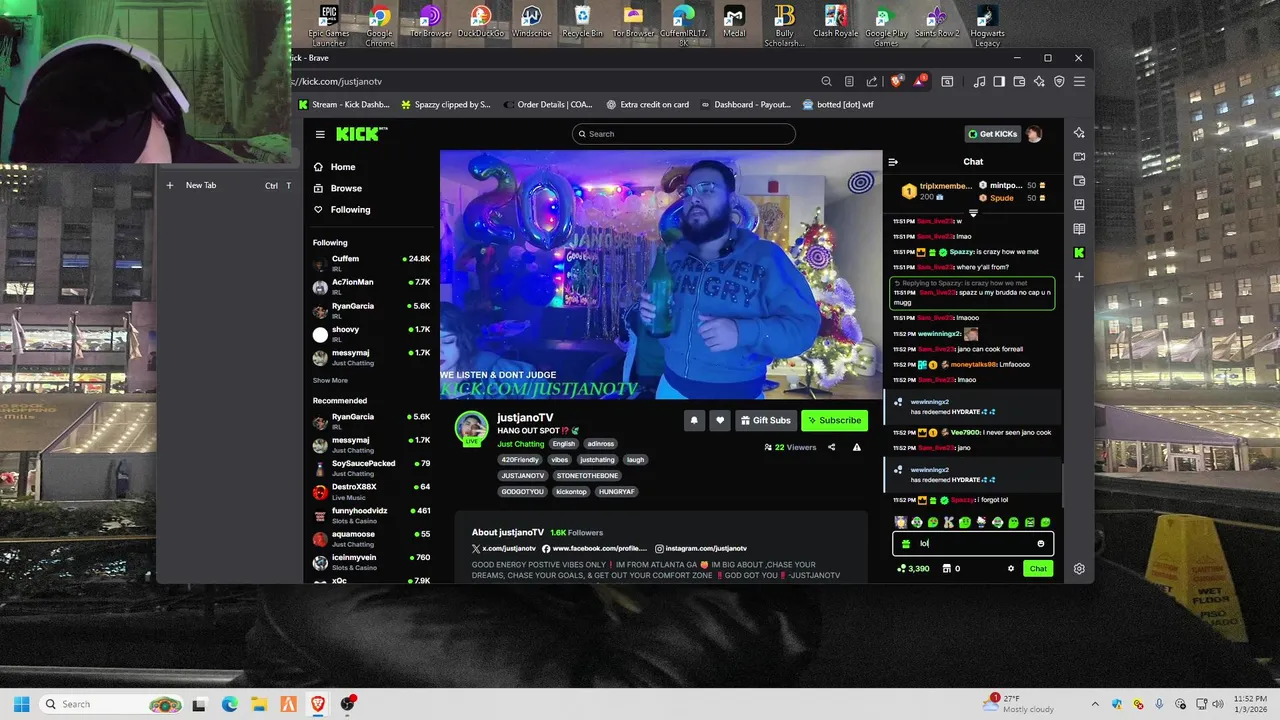This screenshot has width=1280, height=720.
Task: Open Brave sidebar bookmarks icon
Action: point(1079,205)
